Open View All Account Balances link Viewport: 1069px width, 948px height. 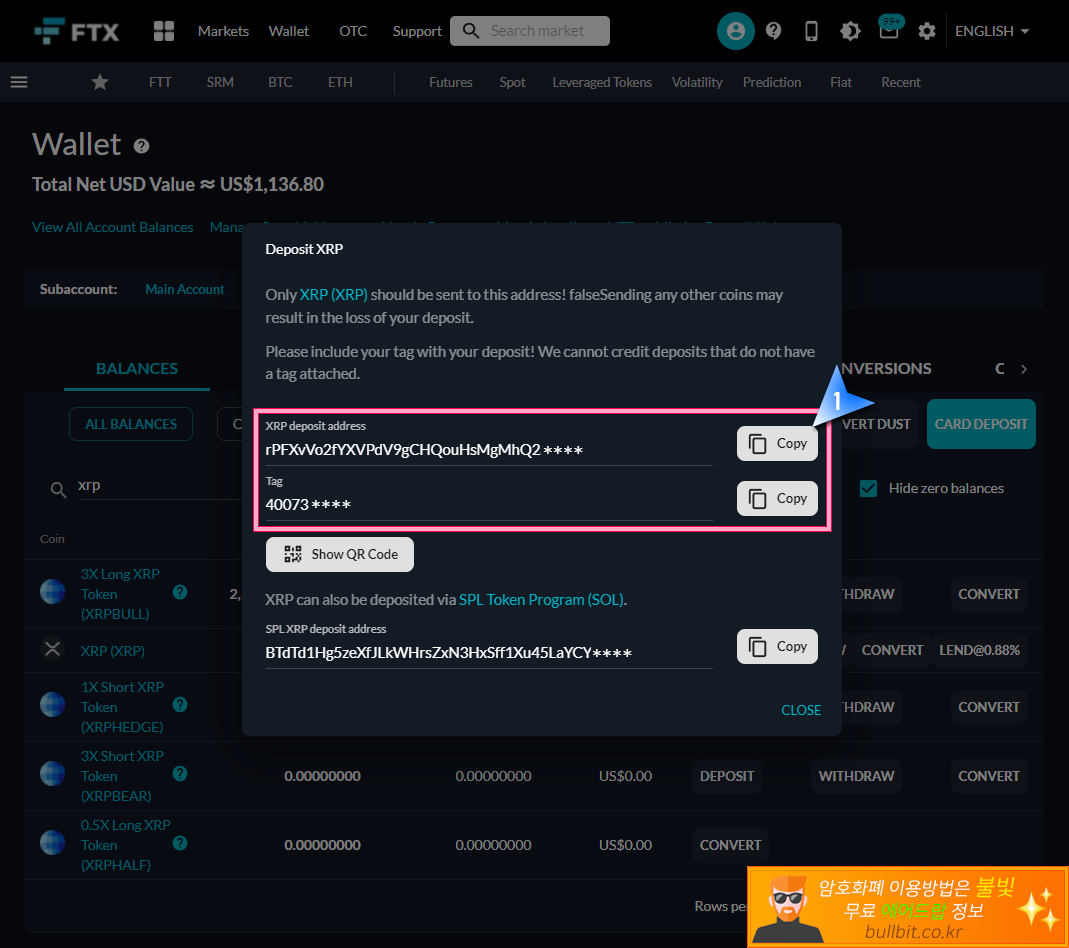coord(112,228)
